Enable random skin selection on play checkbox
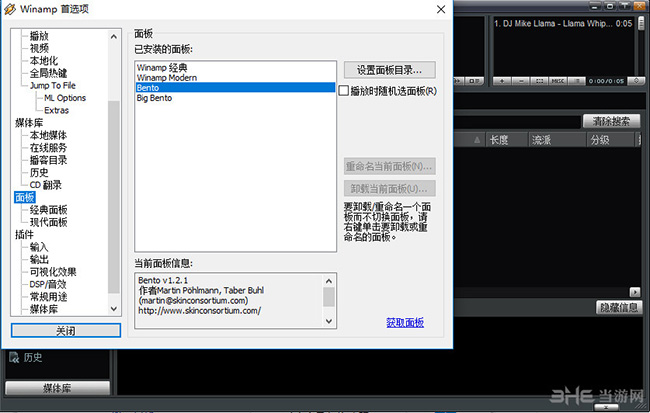 click(344, 91)
